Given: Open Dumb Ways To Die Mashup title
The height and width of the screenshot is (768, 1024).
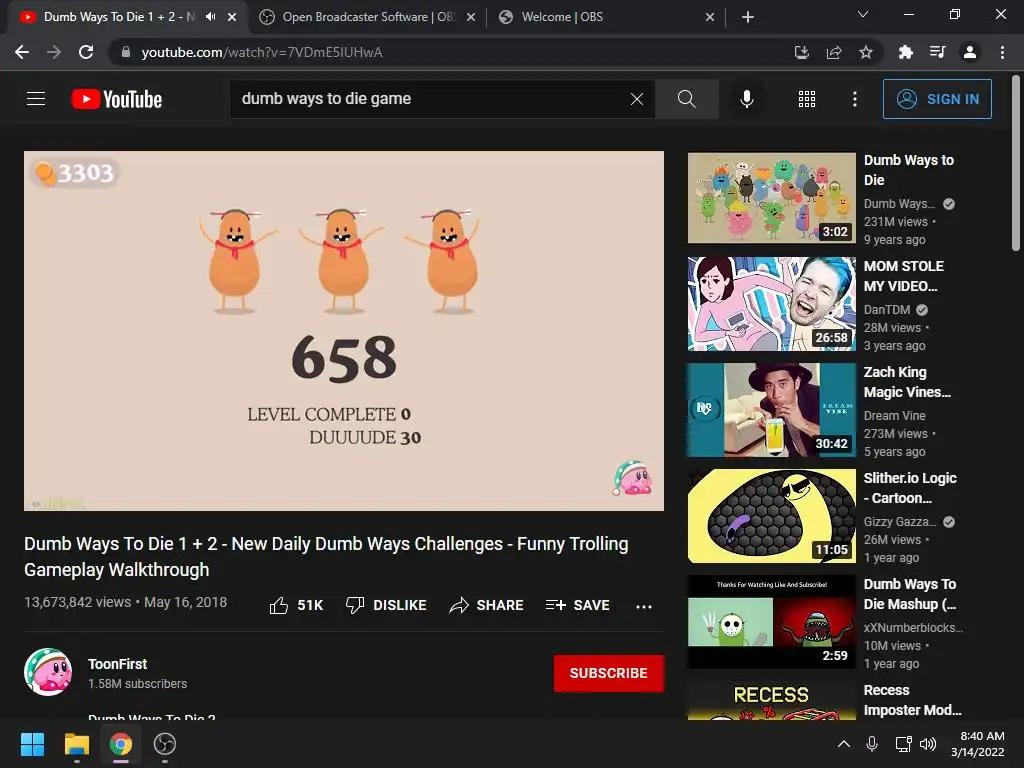Looking at the screenshot, I should [910, 594].
